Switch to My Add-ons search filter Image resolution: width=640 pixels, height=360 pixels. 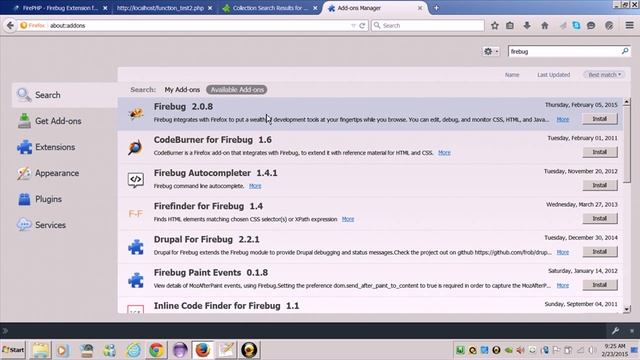tap(182, 90)
